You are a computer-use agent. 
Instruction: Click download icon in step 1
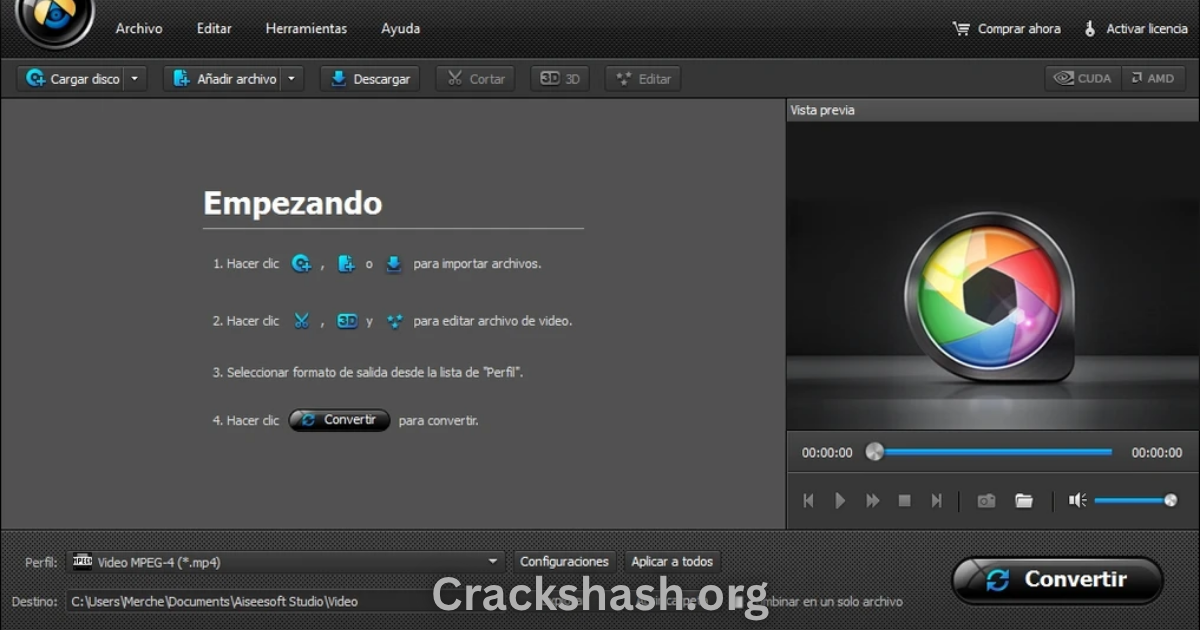[394, 264]
